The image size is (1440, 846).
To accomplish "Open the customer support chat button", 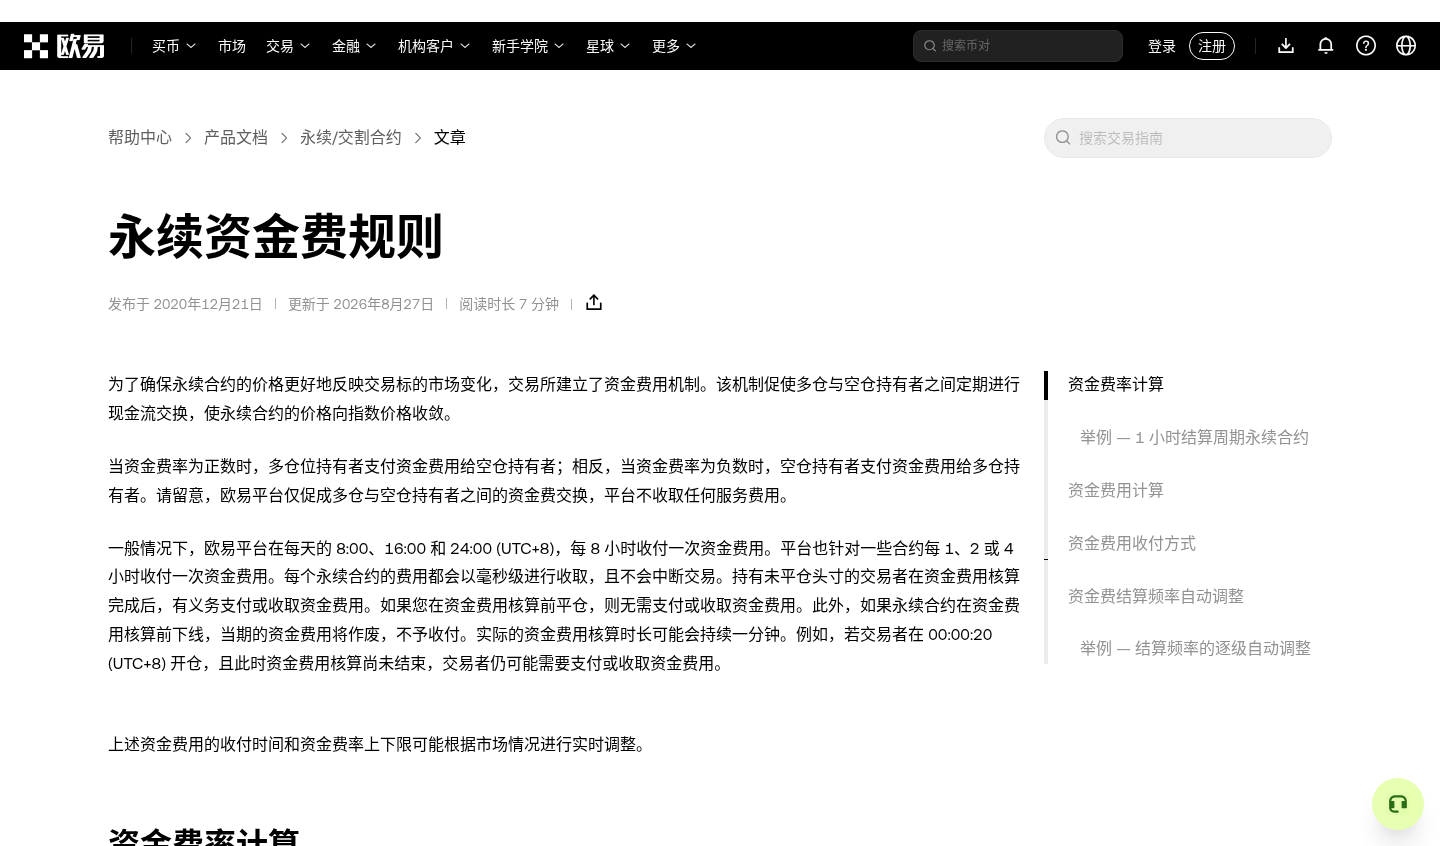I will (x=1398, y=804).
